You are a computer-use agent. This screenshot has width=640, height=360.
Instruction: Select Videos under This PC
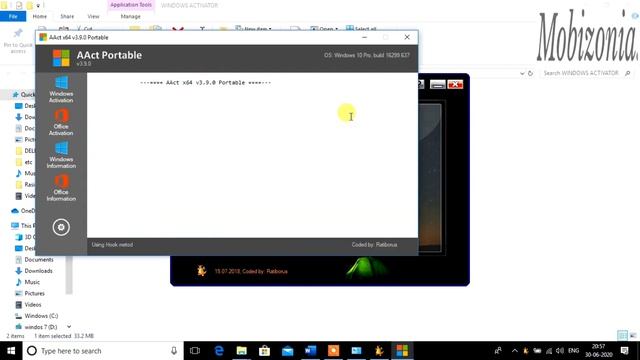[33, 304]
